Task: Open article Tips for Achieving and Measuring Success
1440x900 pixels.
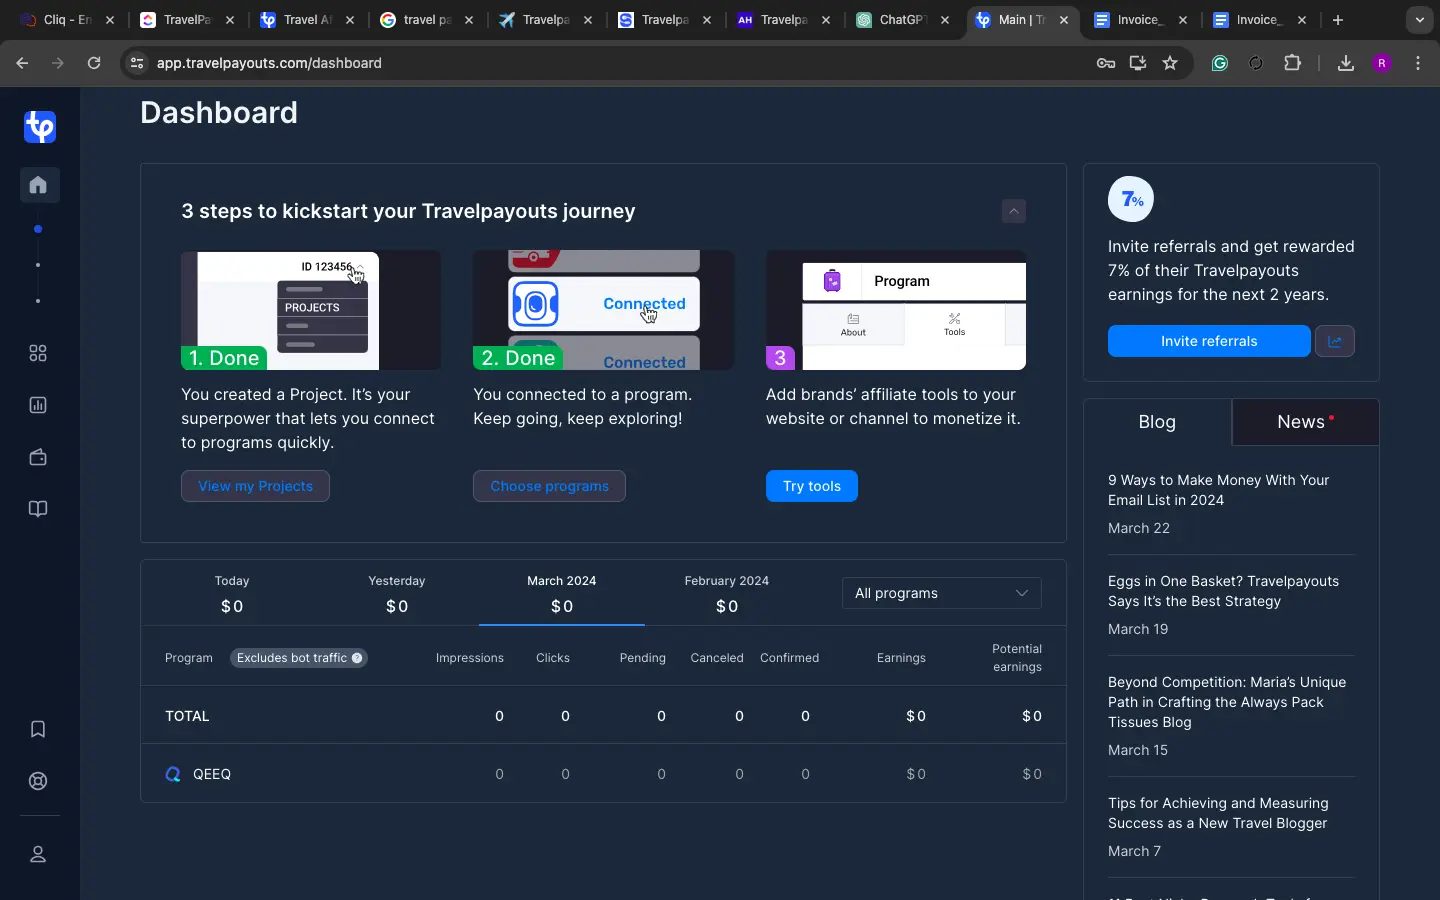Action: click(x=1218, y=813)
